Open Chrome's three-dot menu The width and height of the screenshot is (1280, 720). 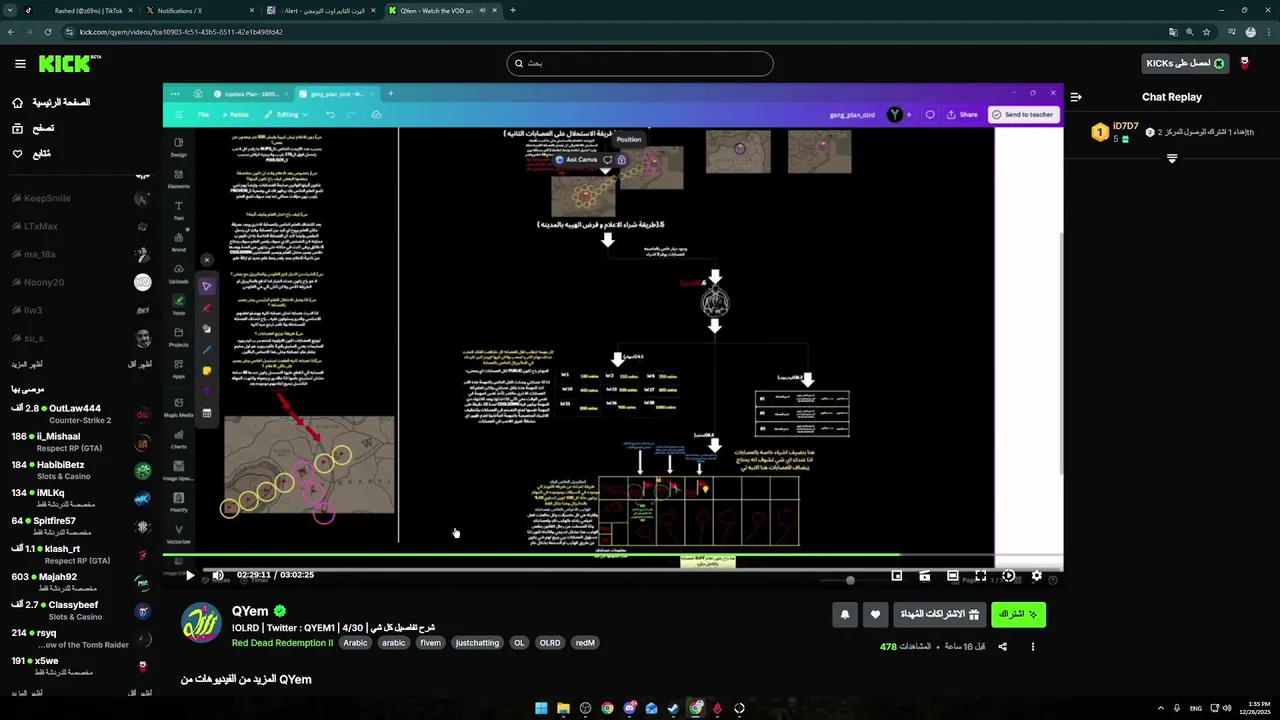click(x=1268, y=32)
